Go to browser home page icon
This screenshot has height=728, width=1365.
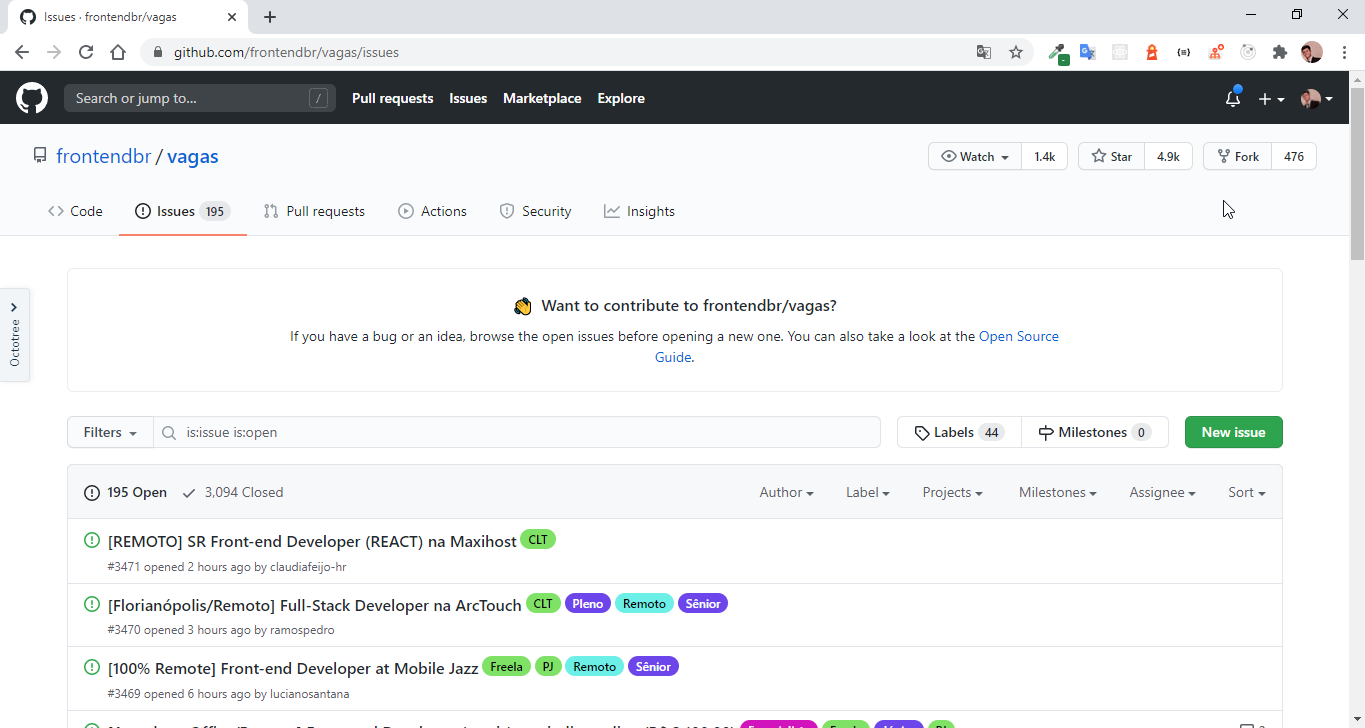tap(118, 52)
